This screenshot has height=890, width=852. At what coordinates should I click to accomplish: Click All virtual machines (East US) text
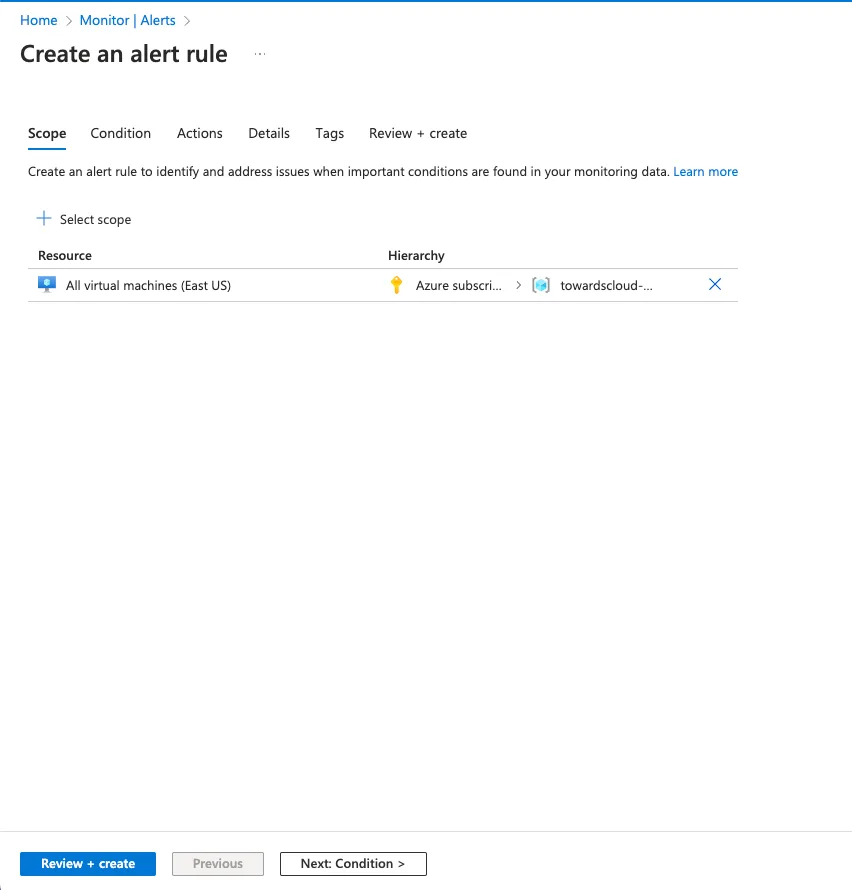pos(148,285)
